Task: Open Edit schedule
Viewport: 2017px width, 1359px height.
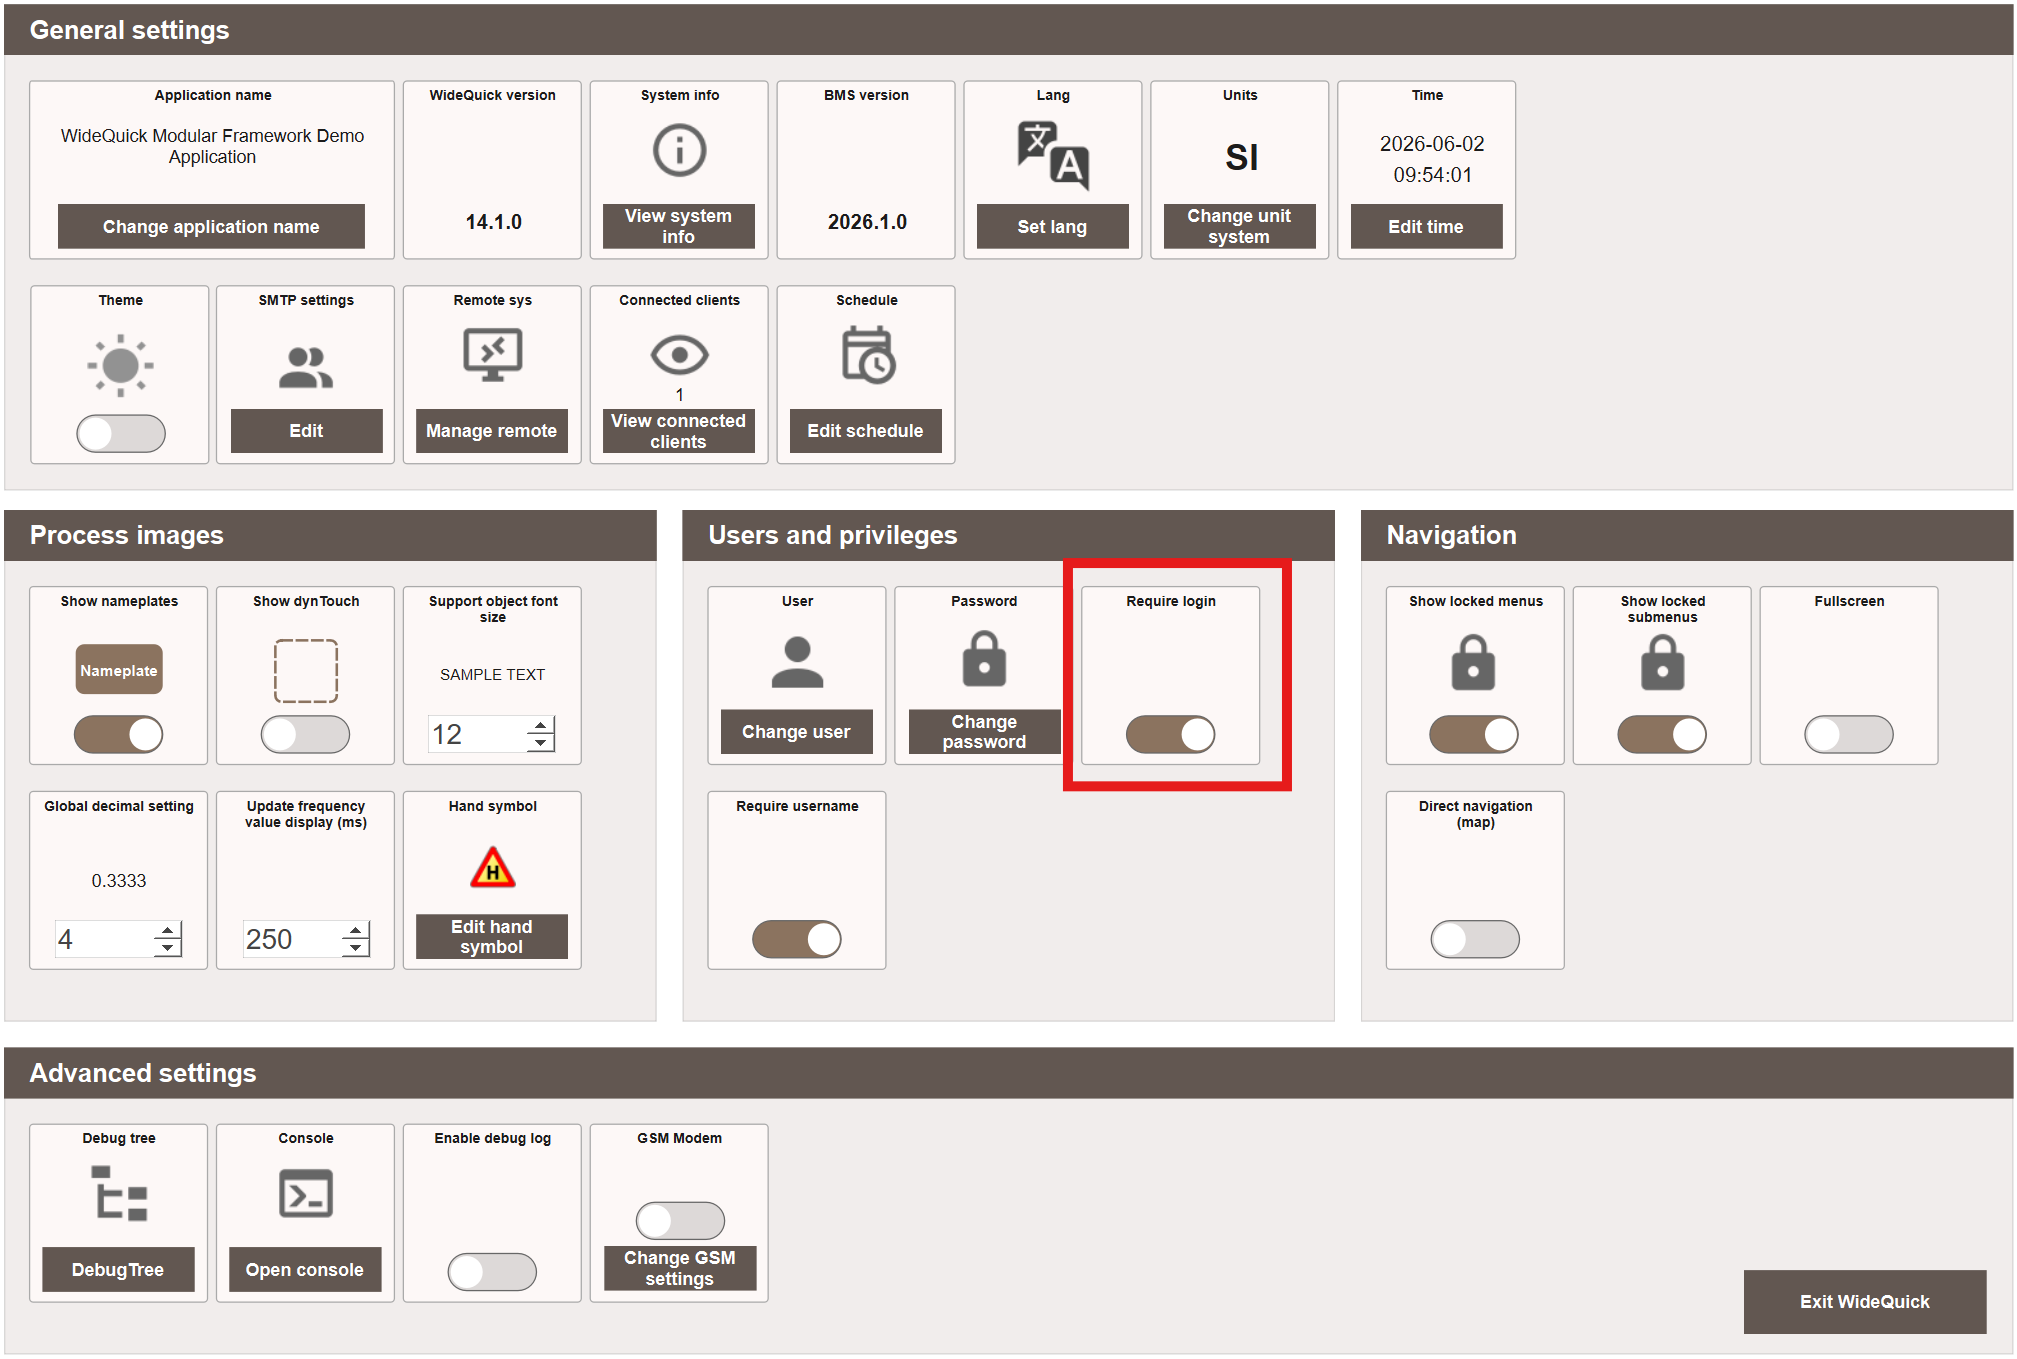Action: coord(866,431)
